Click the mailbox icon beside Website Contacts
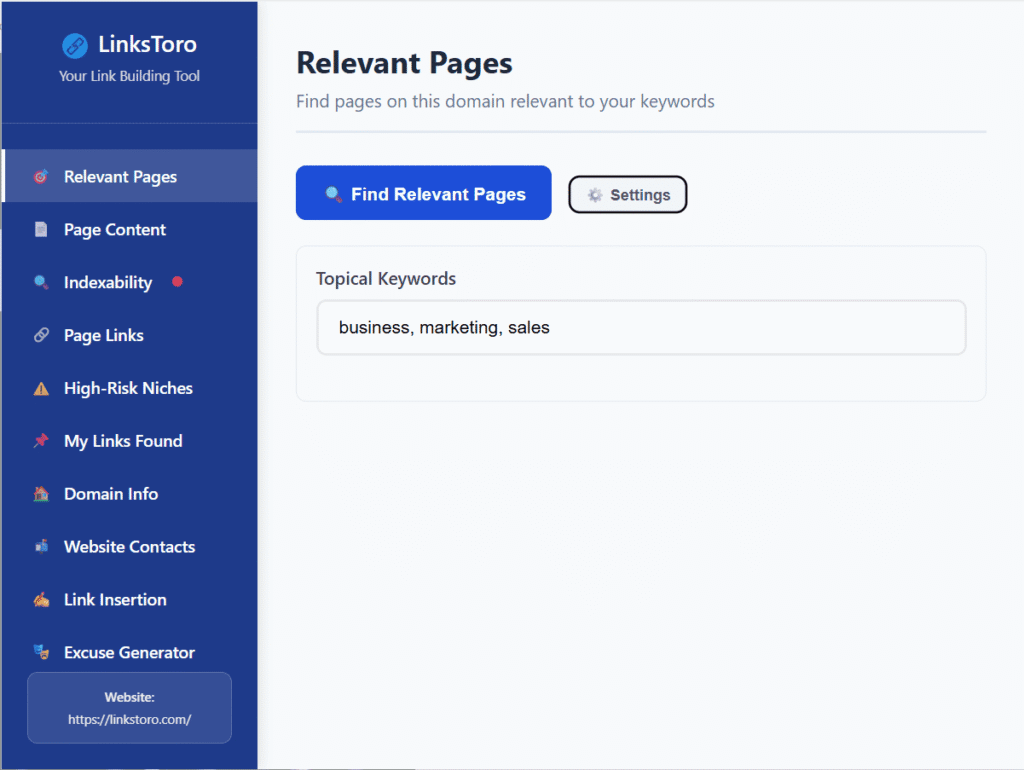This screenshot has width=1024, height=770. [41, 547]
